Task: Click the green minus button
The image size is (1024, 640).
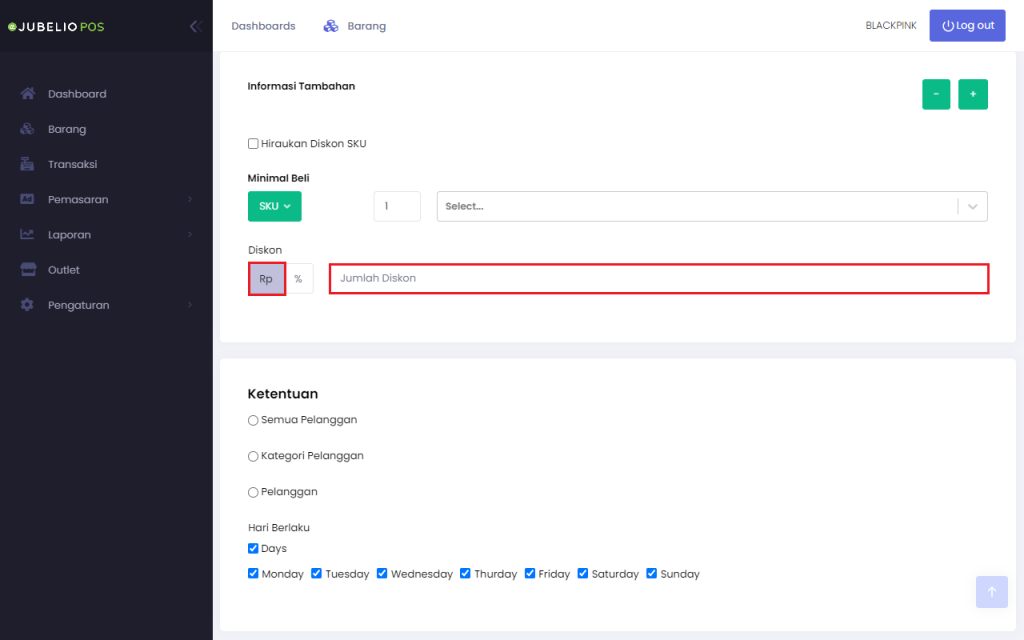Action: 936,94
